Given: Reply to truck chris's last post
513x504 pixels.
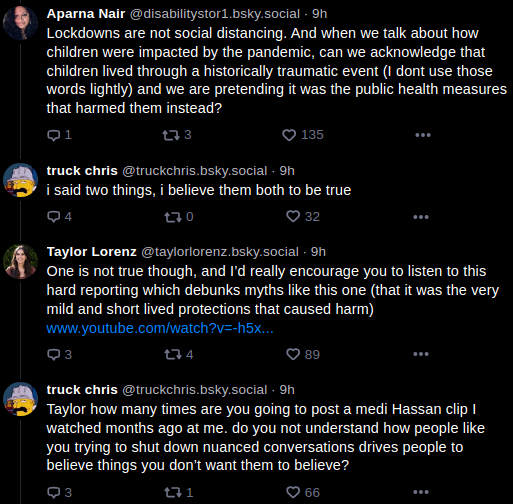Looking at the screenshot, I should coord(59,492).
